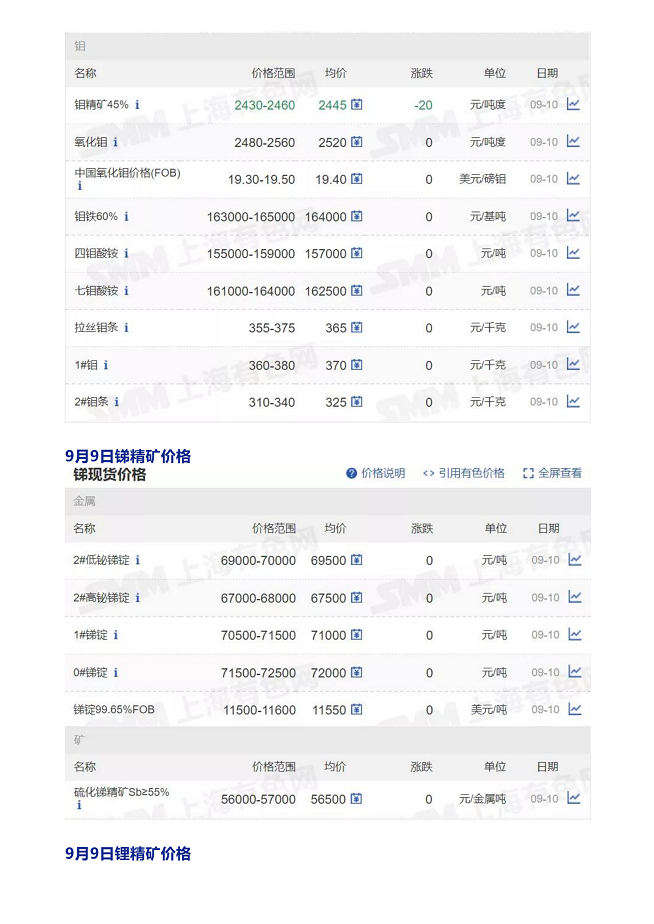This screenshot has width=654, height=924.
Task: Click the info icon beside 七钼酸铵
Action: point(126,291)
